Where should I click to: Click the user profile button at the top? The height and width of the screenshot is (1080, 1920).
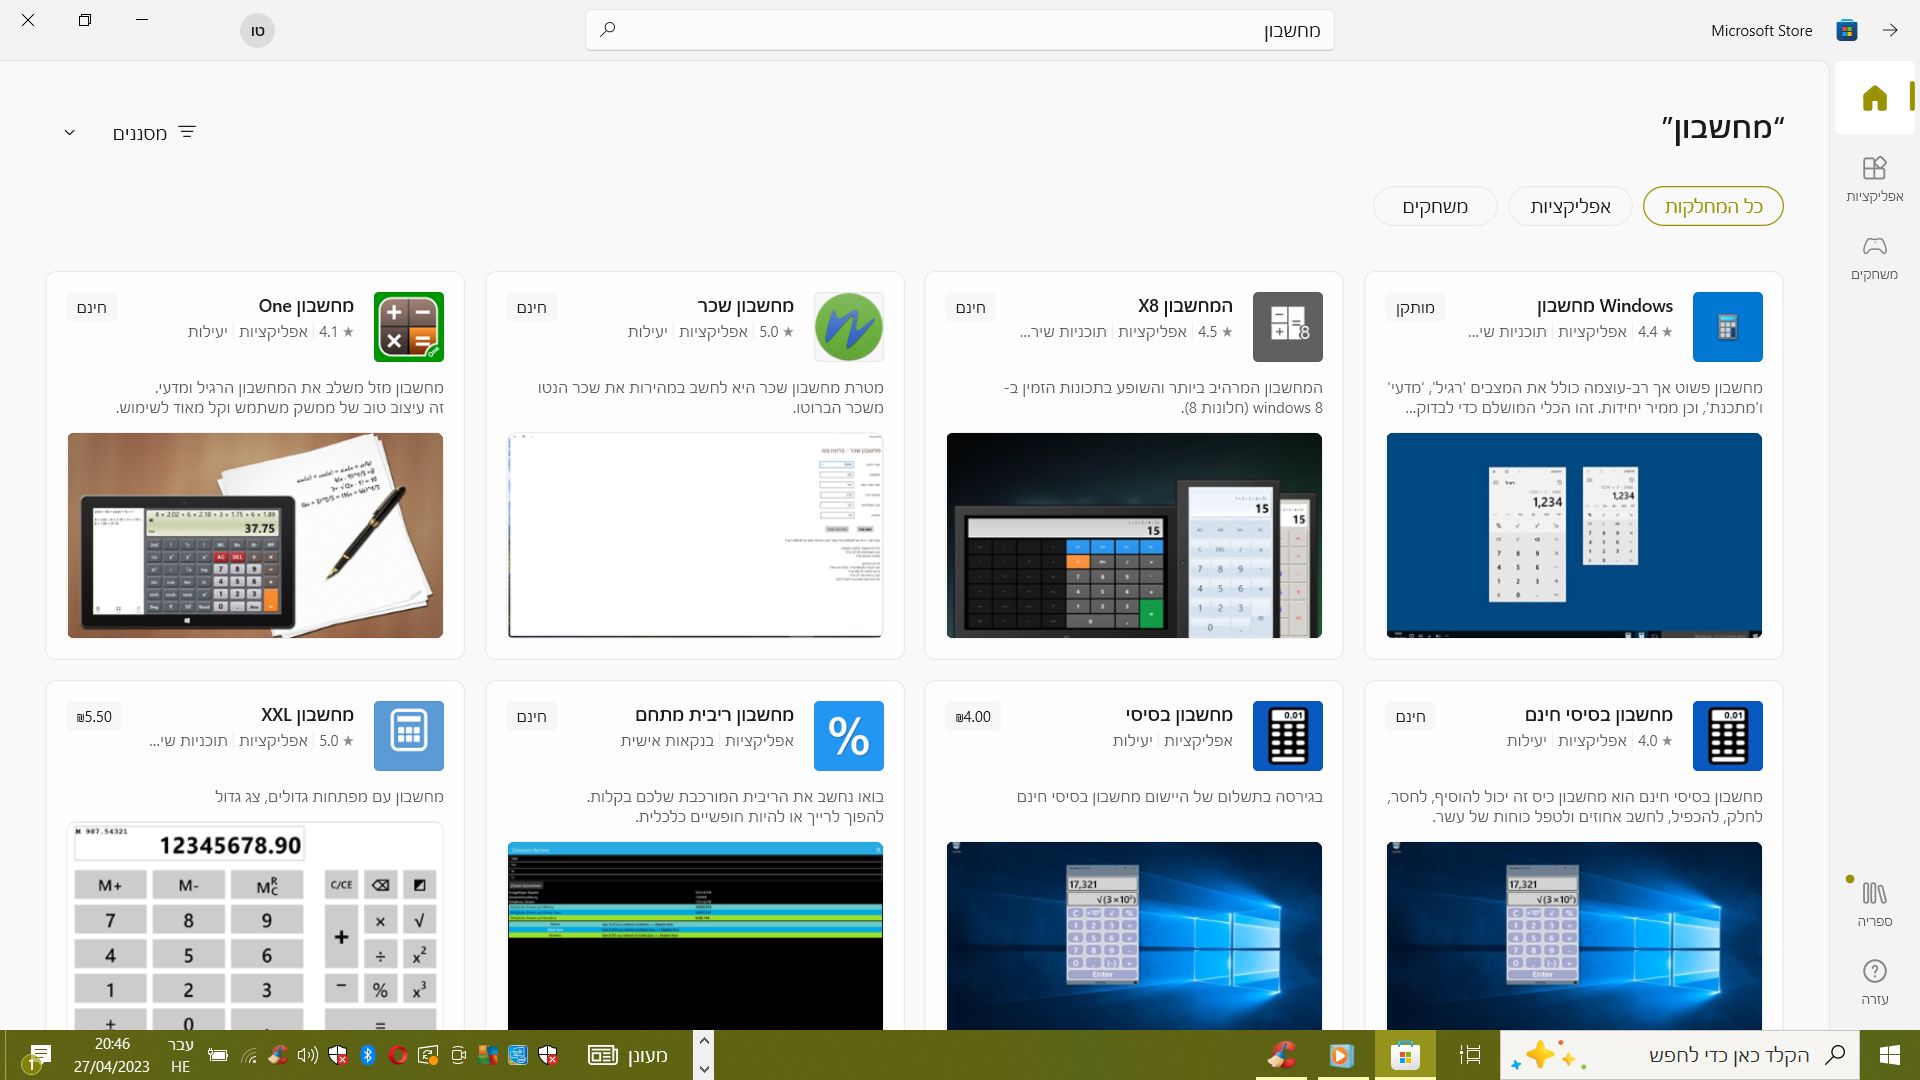coord(257,30)
